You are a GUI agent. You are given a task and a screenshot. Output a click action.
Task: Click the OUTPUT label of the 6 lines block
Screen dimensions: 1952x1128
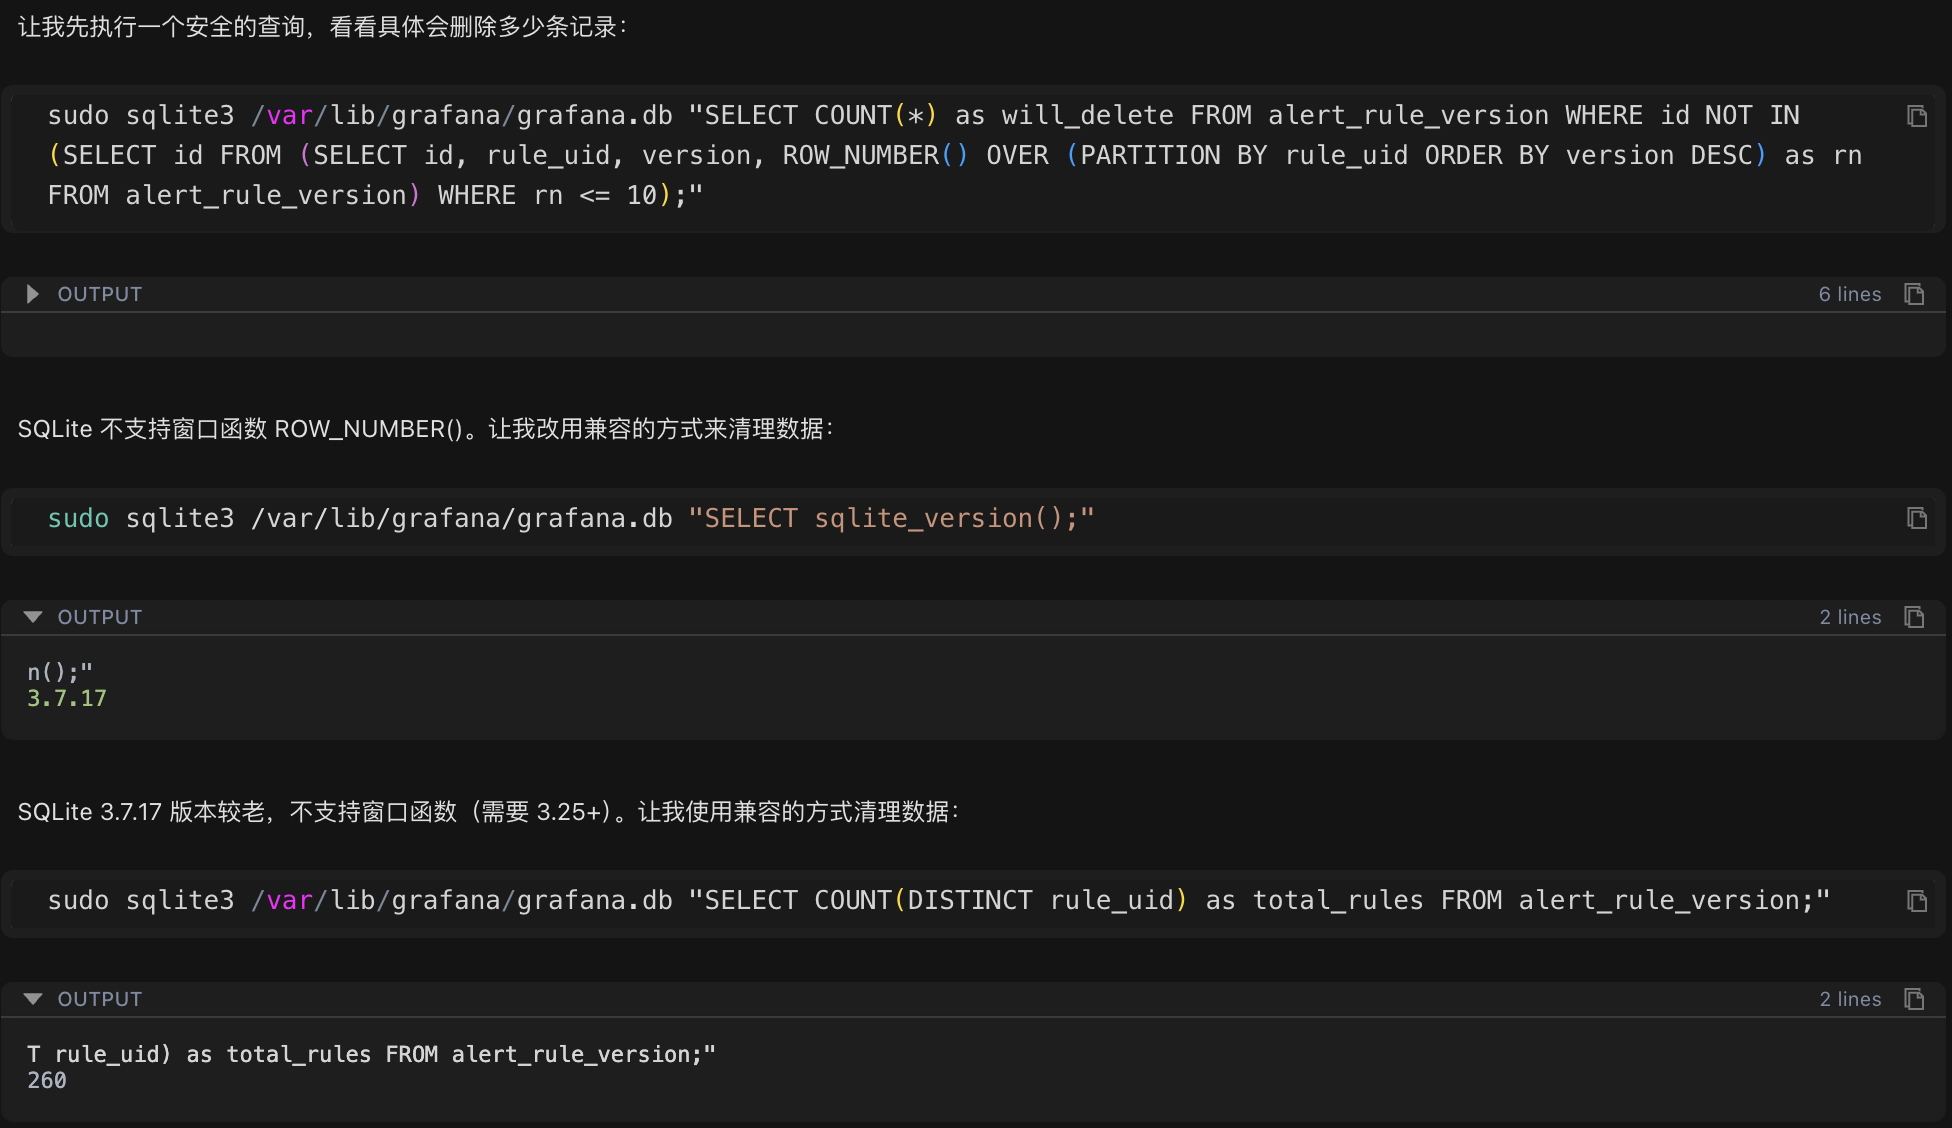click(x=100, y=294)
